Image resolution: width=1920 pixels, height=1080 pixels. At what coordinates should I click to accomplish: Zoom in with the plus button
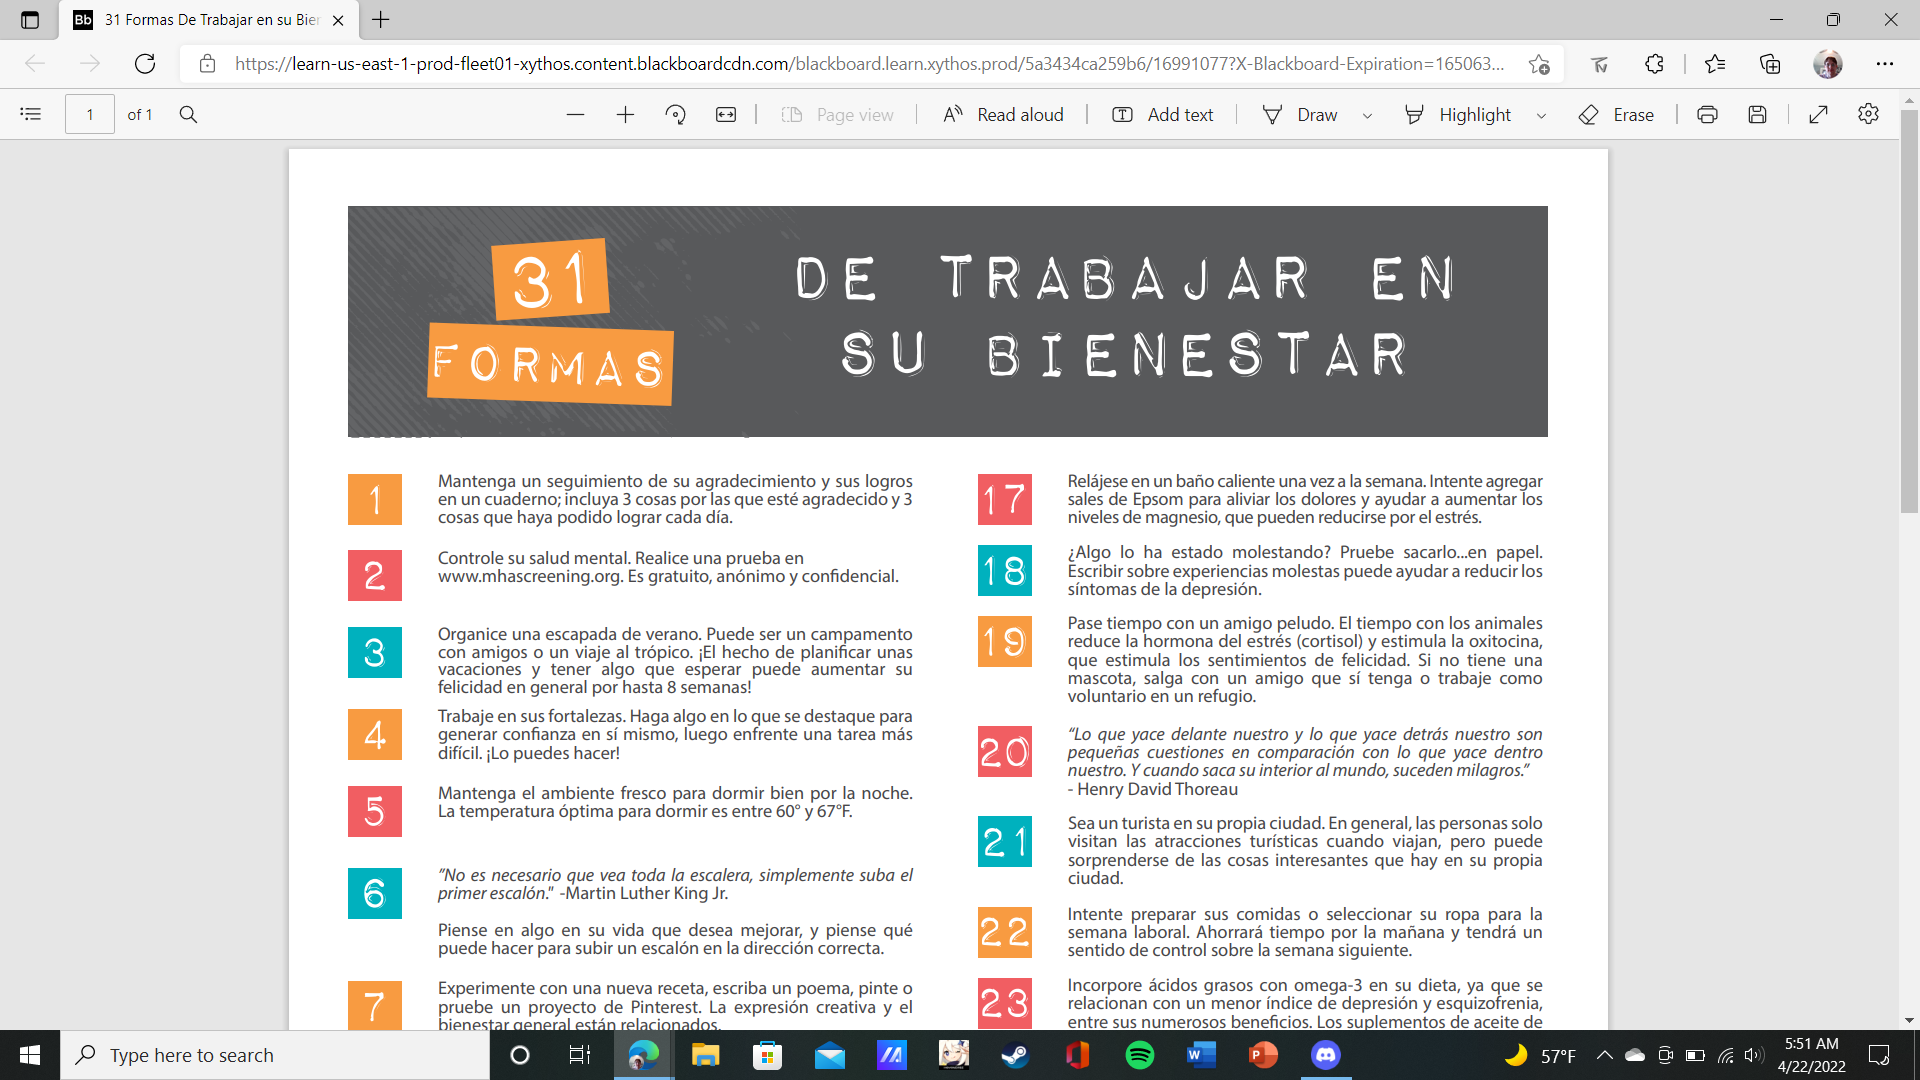pos(625,115)
